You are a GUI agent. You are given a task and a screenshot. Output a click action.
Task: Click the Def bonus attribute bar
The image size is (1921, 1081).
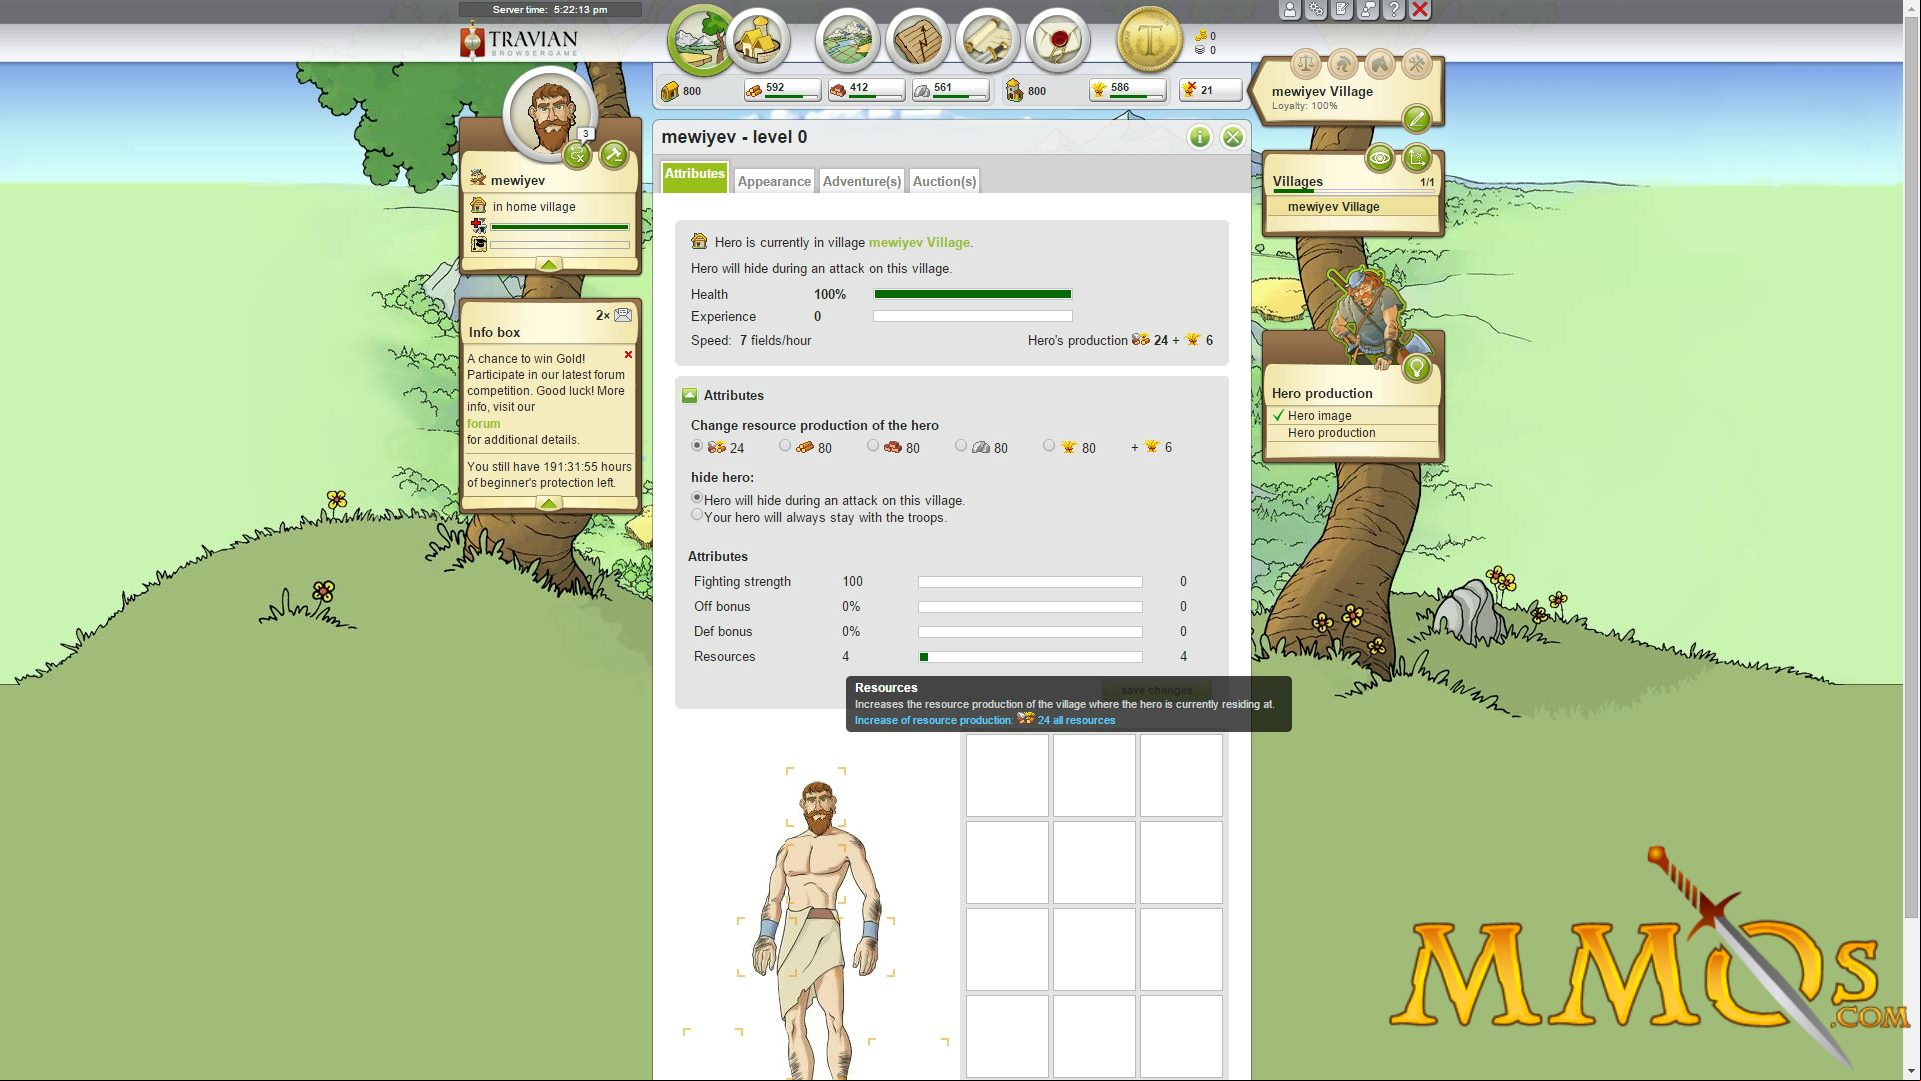coord(1030,632)
